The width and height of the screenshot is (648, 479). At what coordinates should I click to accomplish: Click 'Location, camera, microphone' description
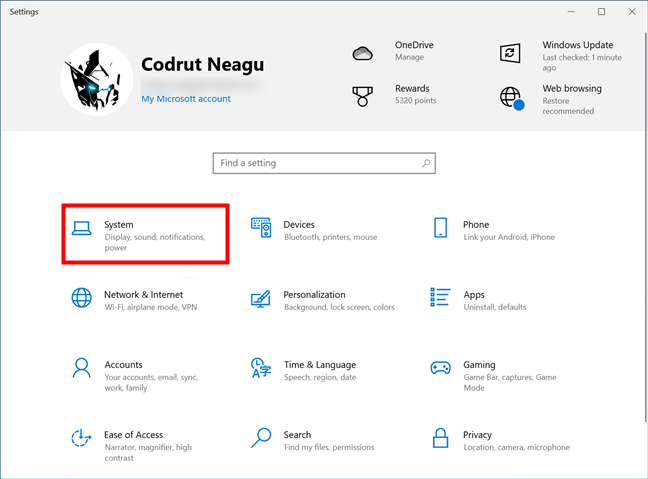tap(517, 448)
